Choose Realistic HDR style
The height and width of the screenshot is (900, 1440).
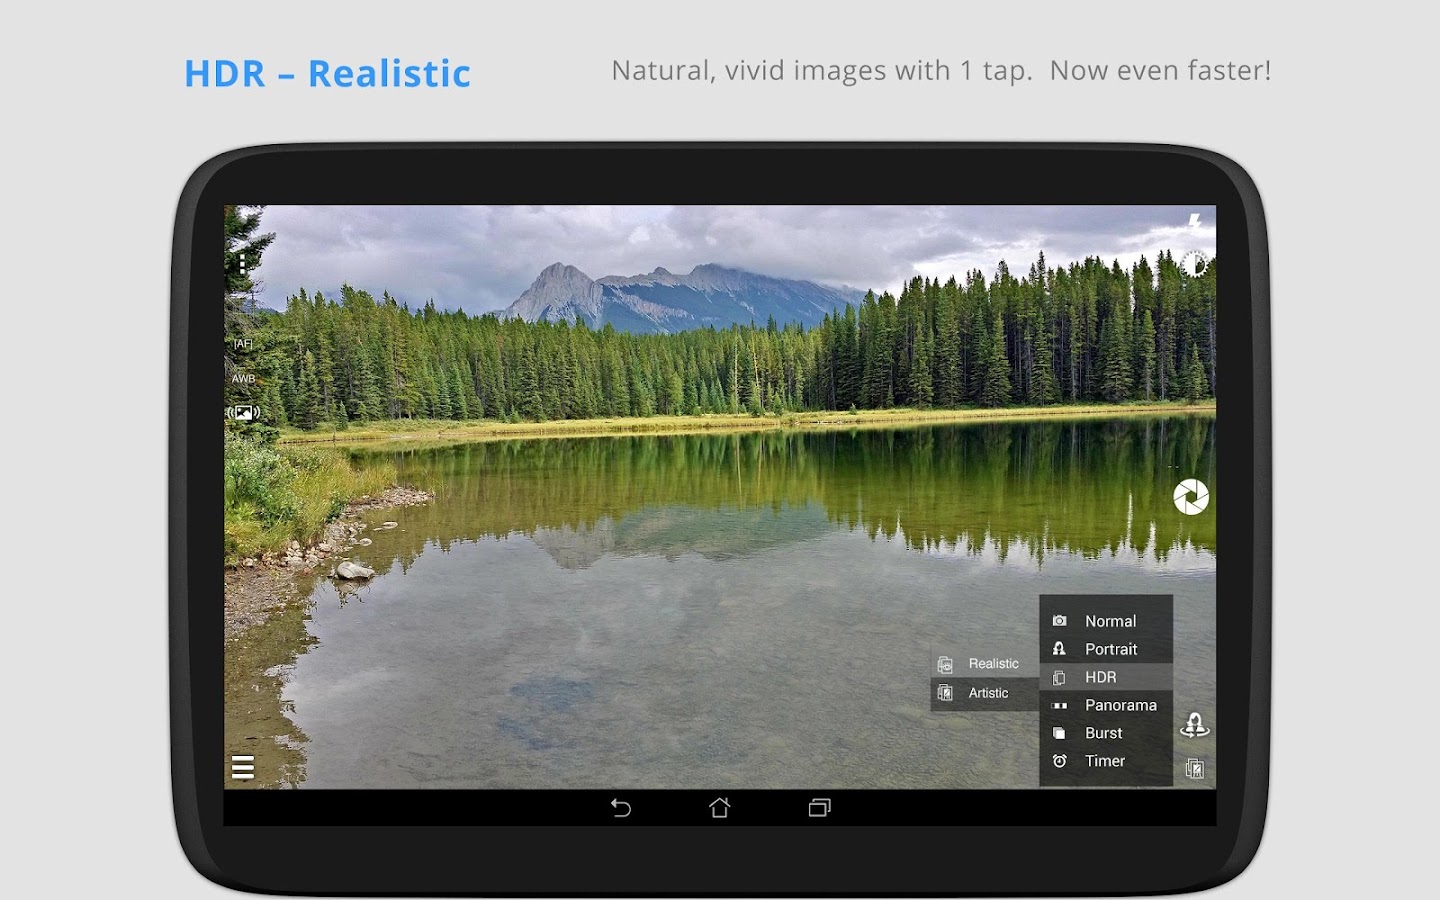pyautogui.click(x=985, y=664)
